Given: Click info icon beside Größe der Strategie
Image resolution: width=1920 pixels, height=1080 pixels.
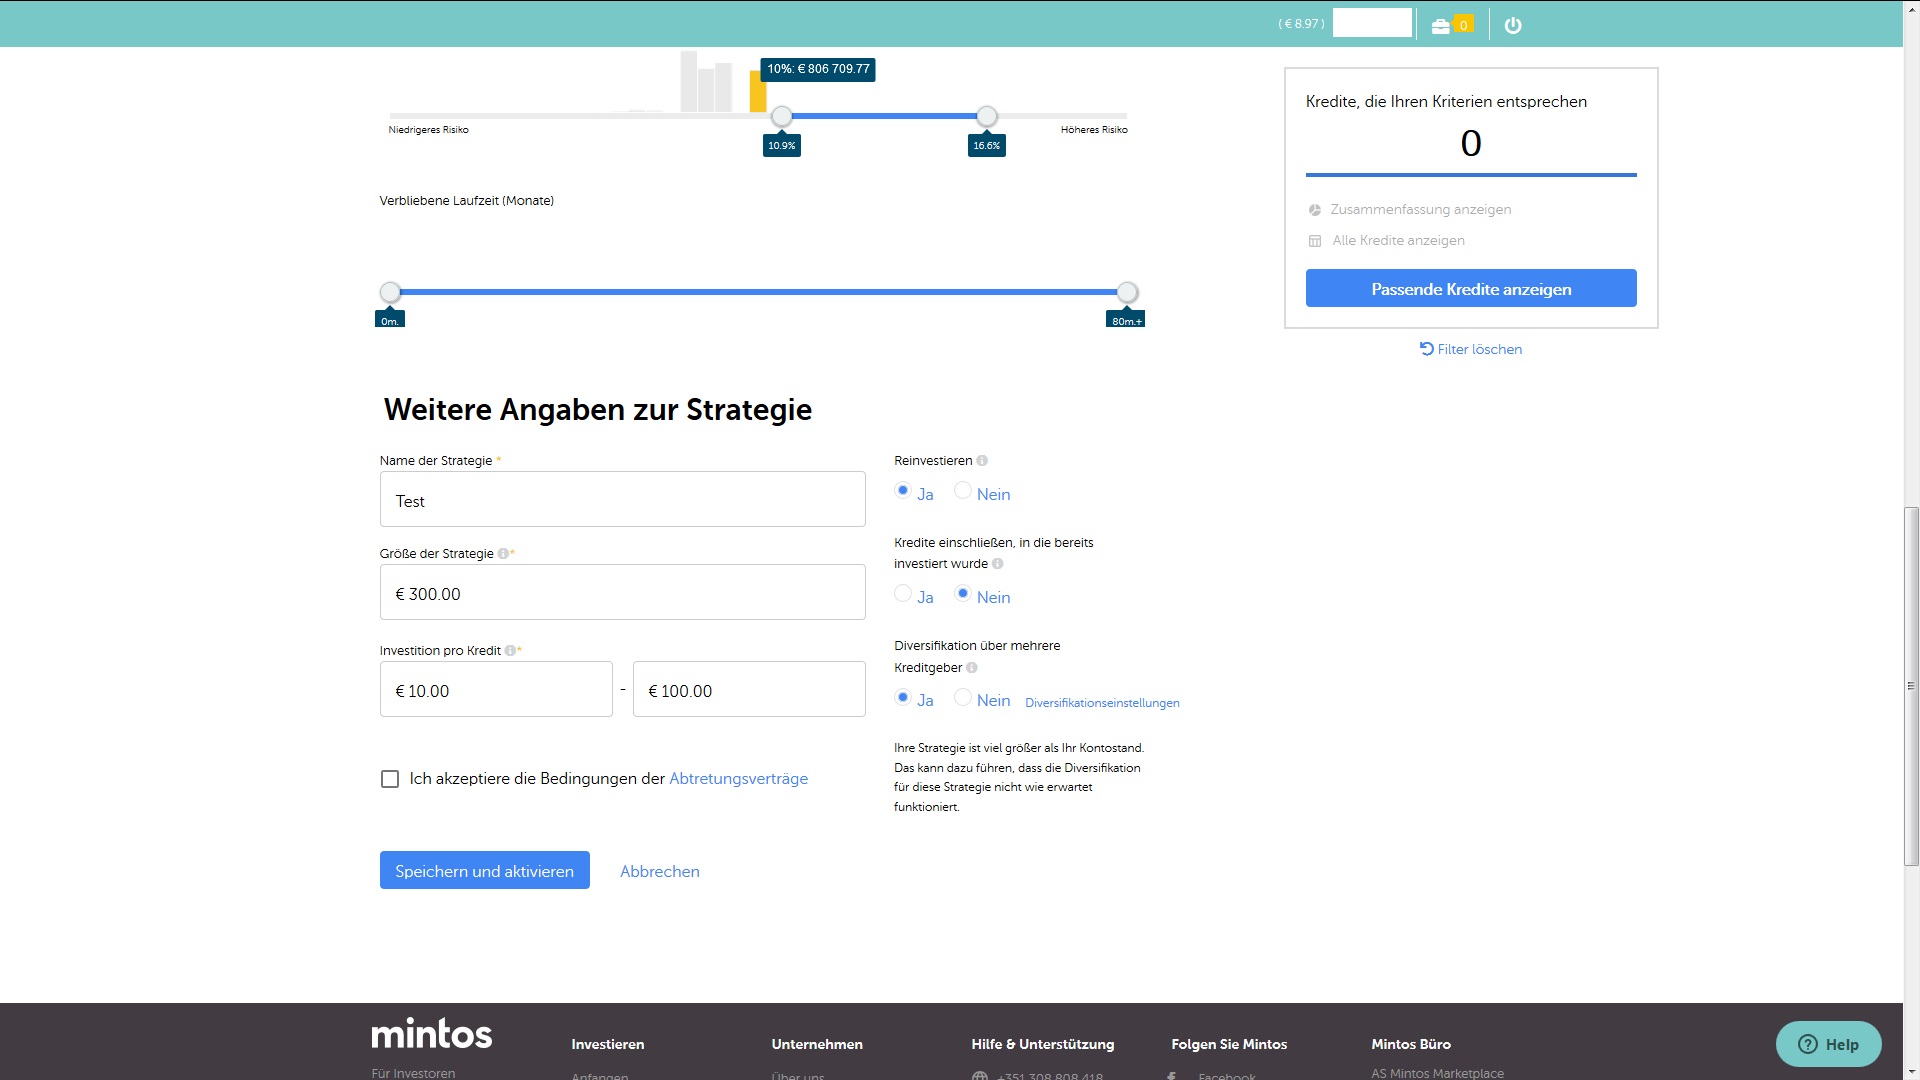Looking at the screenshot, I should pos(503,554).
